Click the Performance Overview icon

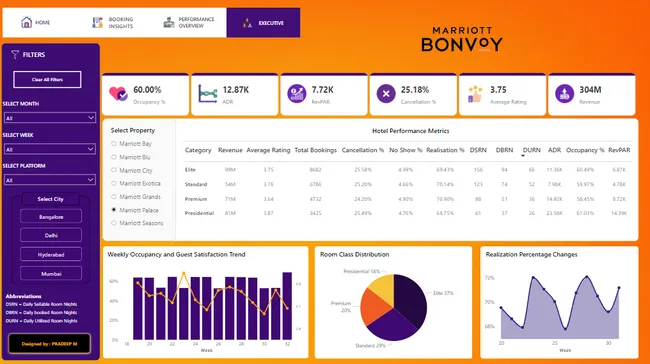point(169,22)
